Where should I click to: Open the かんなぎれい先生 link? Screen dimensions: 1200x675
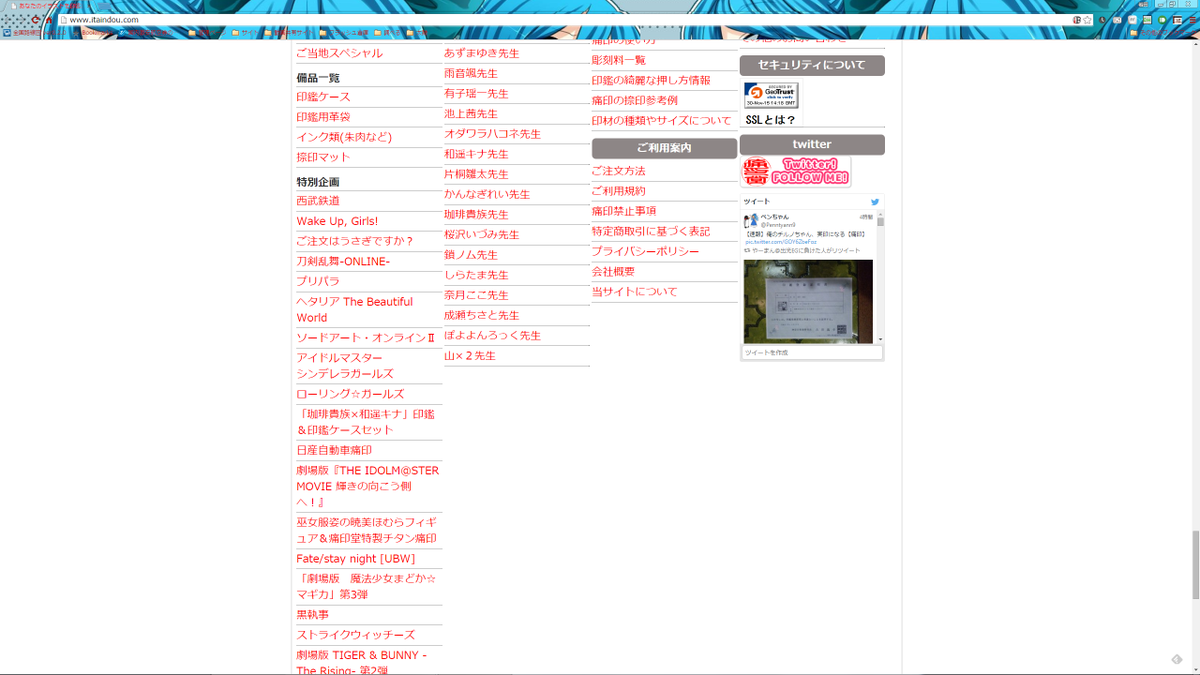coord(487,194)
